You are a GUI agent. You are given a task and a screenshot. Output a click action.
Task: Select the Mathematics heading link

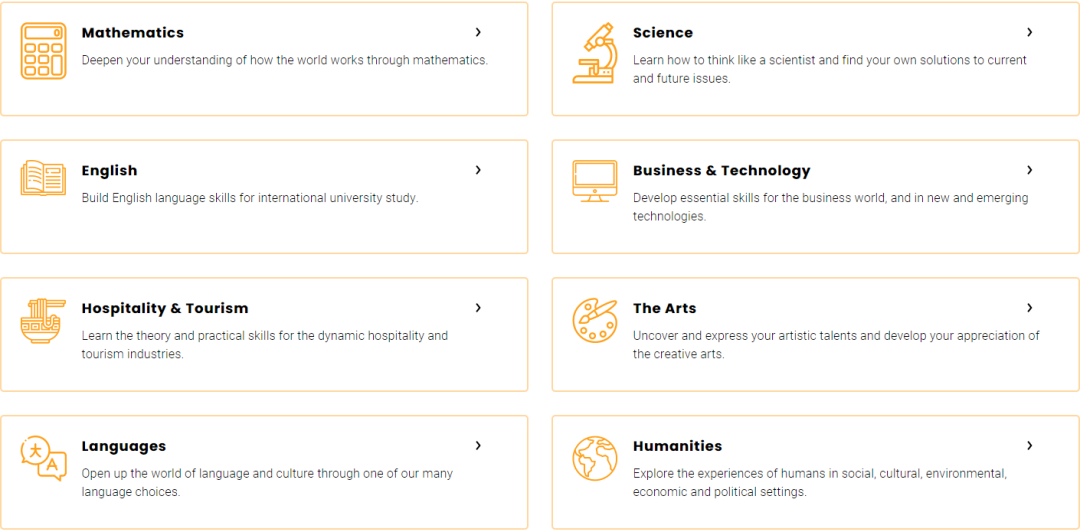pyautogui.click(x=133, y=32)
